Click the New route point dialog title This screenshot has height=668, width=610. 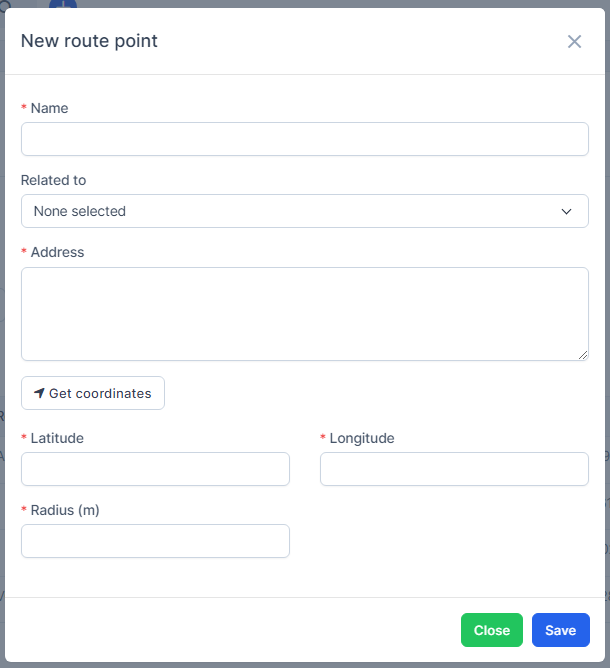pos(89,41)
